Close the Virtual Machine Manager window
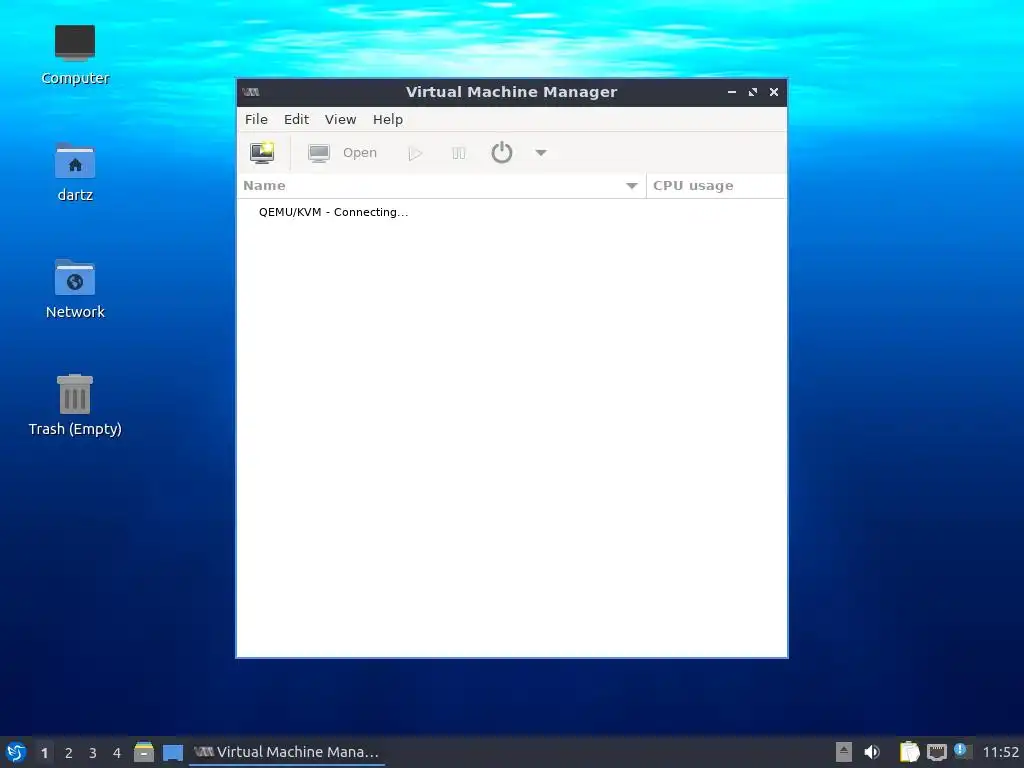The height and width of the screenshot is (768, 1024). coord(774,92)
